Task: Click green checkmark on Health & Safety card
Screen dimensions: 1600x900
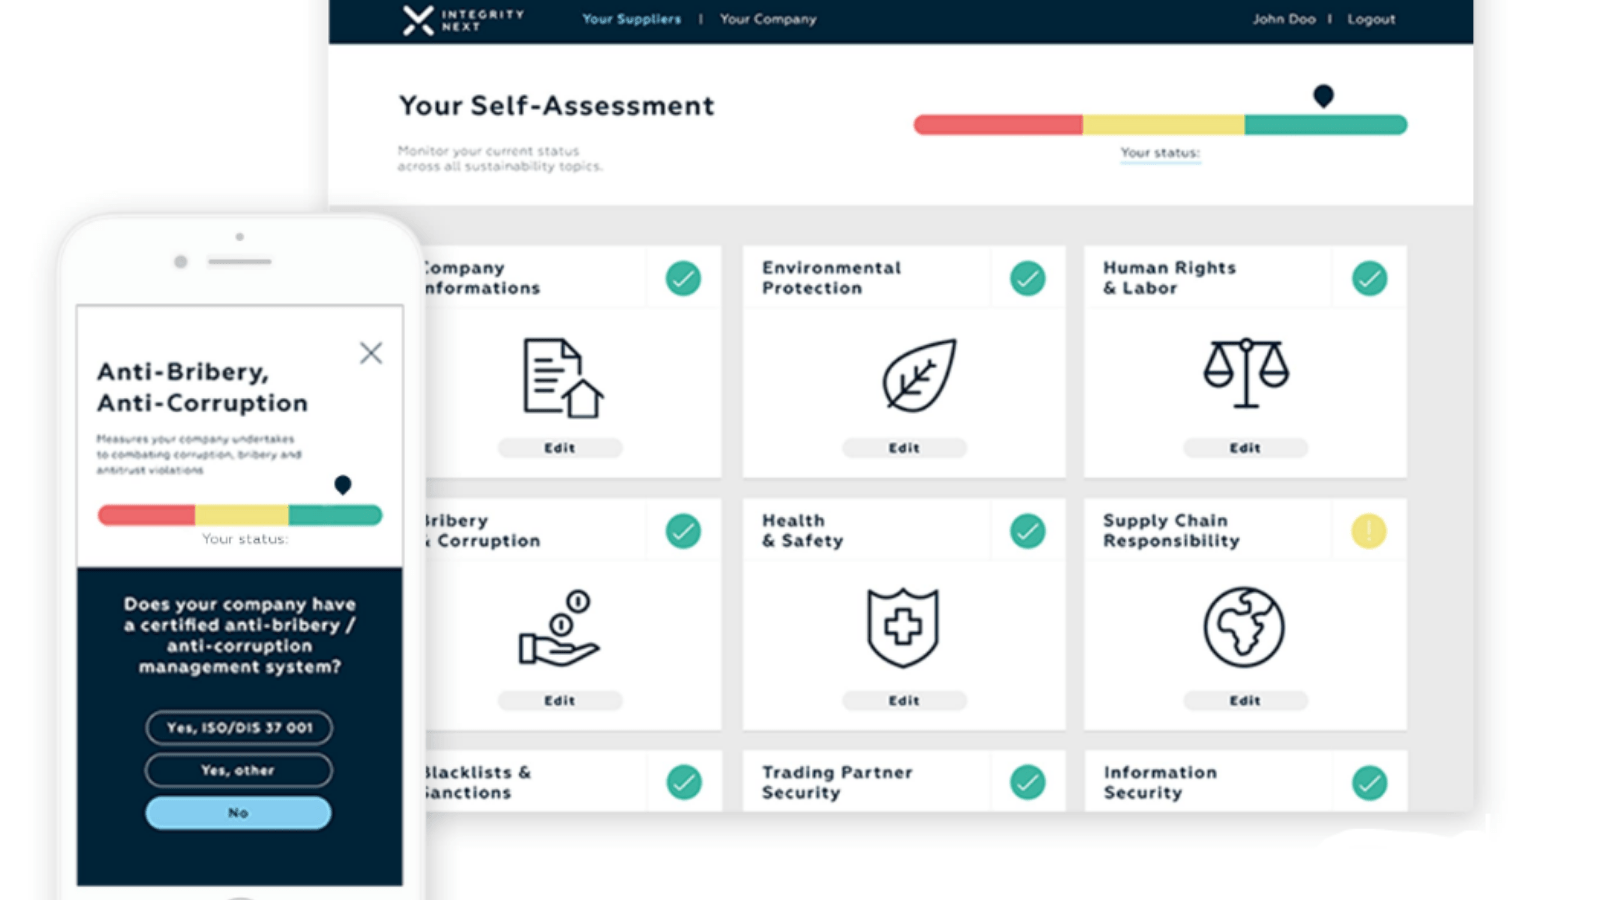Action: point(1028,531)
